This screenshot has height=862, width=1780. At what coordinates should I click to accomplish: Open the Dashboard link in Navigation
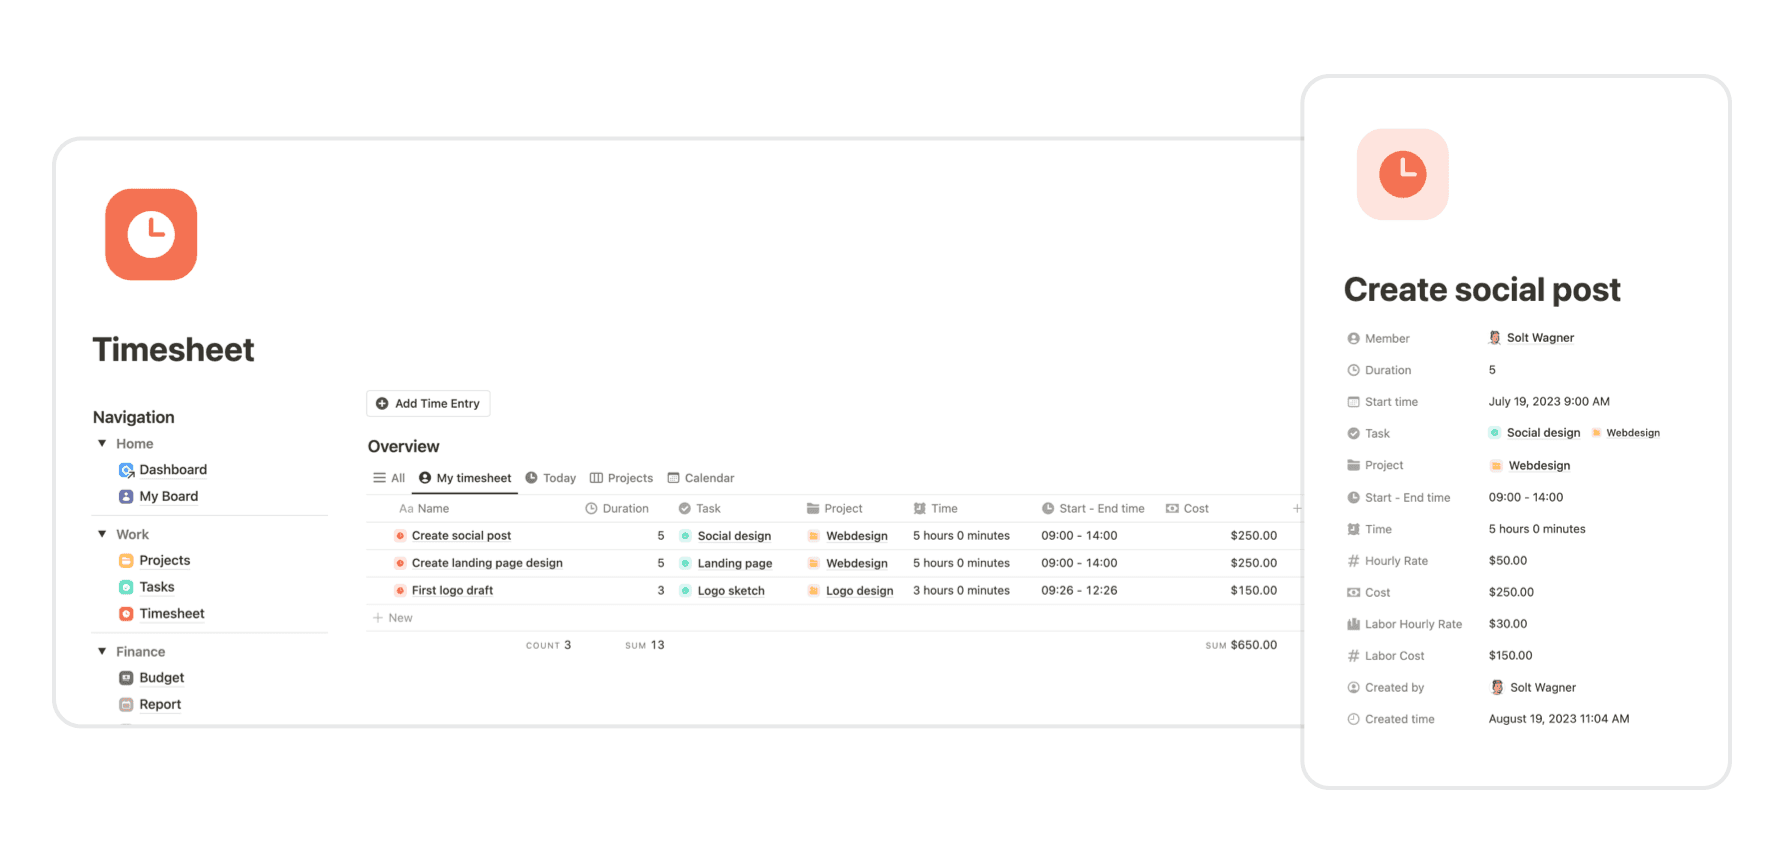(x=173, y=470)
